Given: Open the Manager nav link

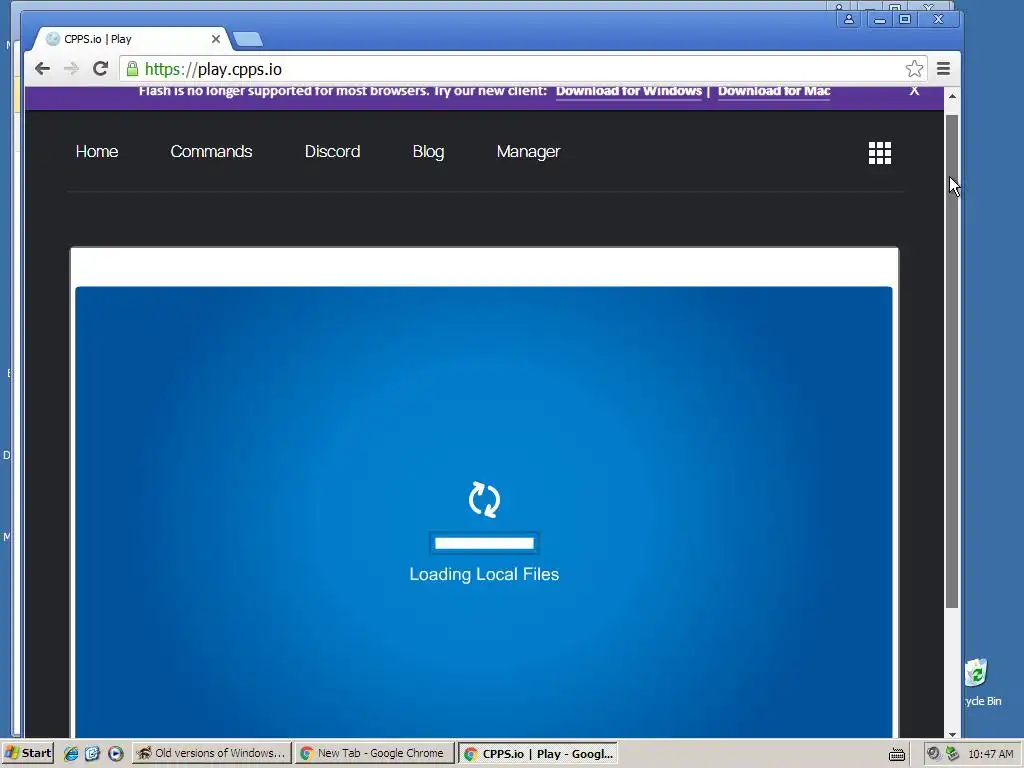Looking at the screenshot, I should (x=528, y=152).
